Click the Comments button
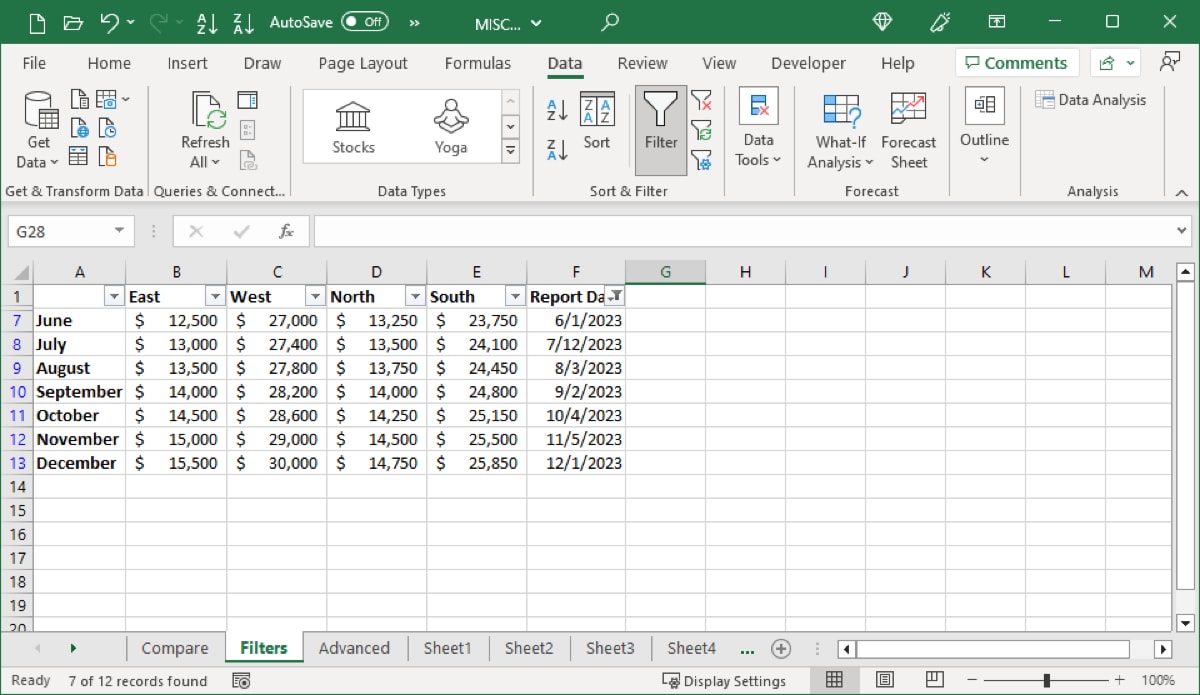Viewport: 1200px width, 695px height. pyautogui.click(x=1016, y=62)
